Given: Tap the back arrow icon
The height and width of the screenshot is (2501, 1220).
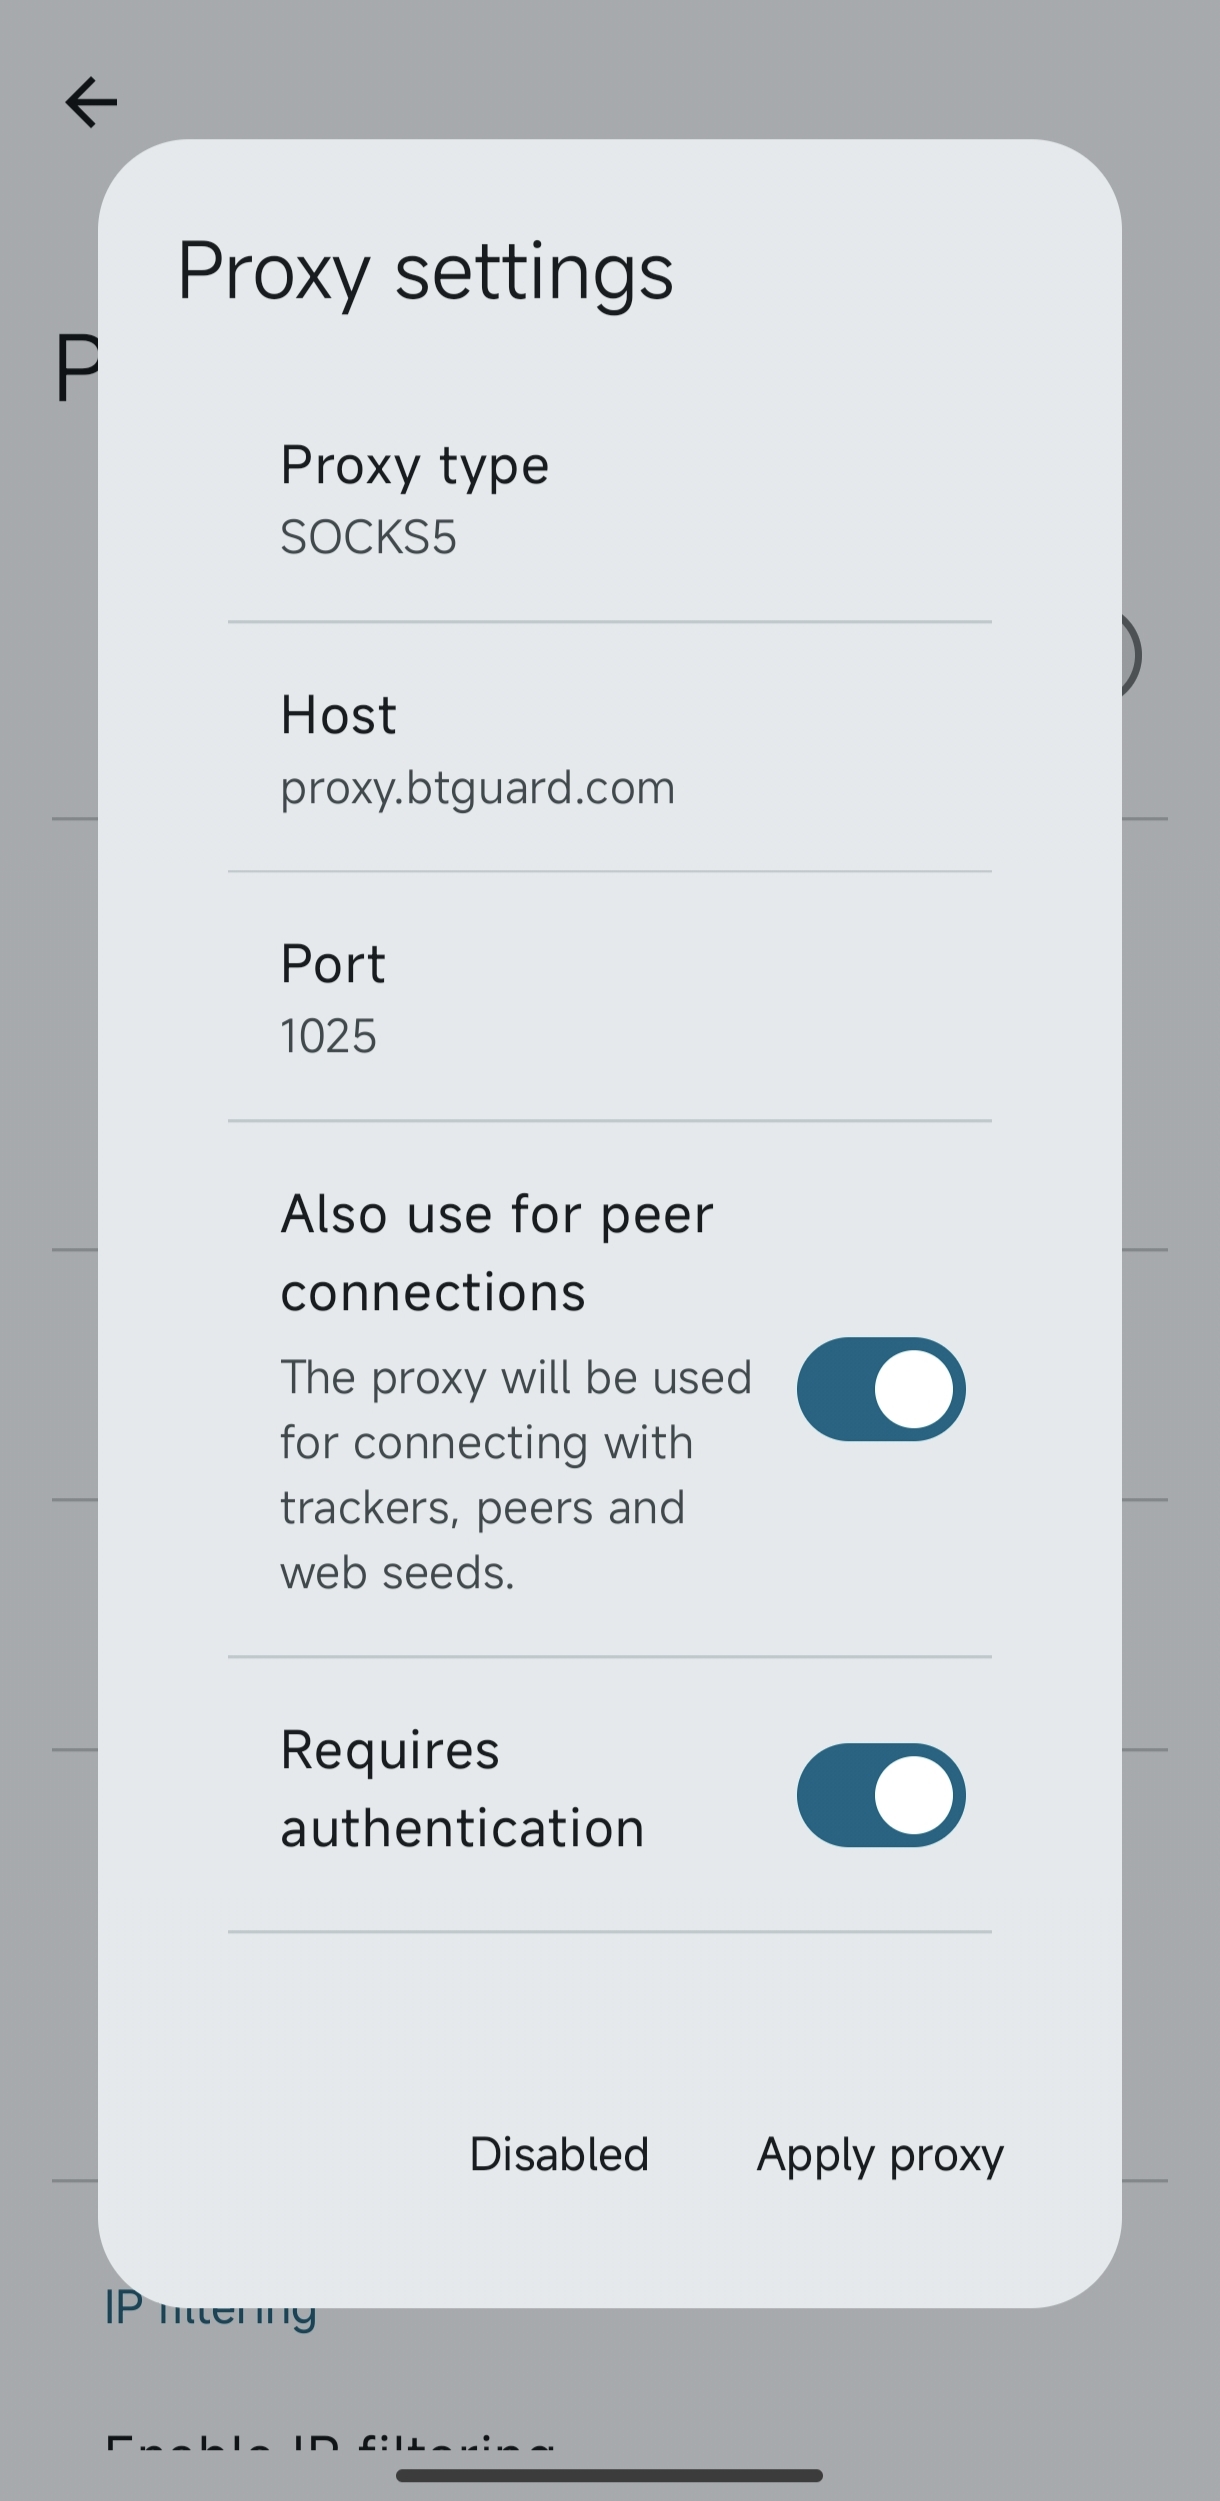Looking at the screenshot, I should point(91,102).
